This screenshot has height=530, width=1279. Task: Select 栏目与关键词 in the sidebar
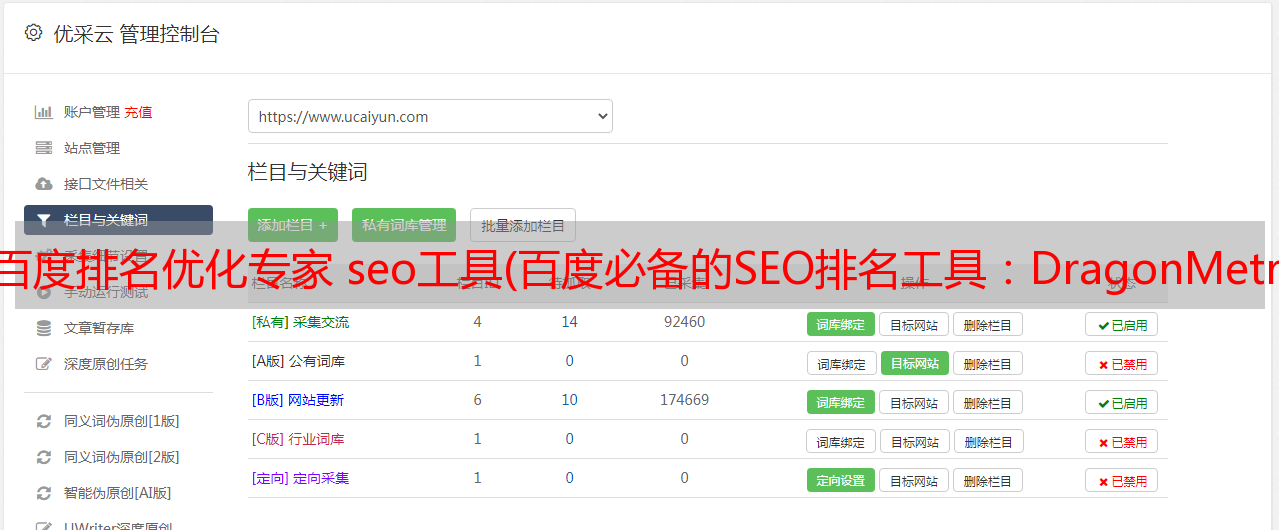[x=118, y=220]
